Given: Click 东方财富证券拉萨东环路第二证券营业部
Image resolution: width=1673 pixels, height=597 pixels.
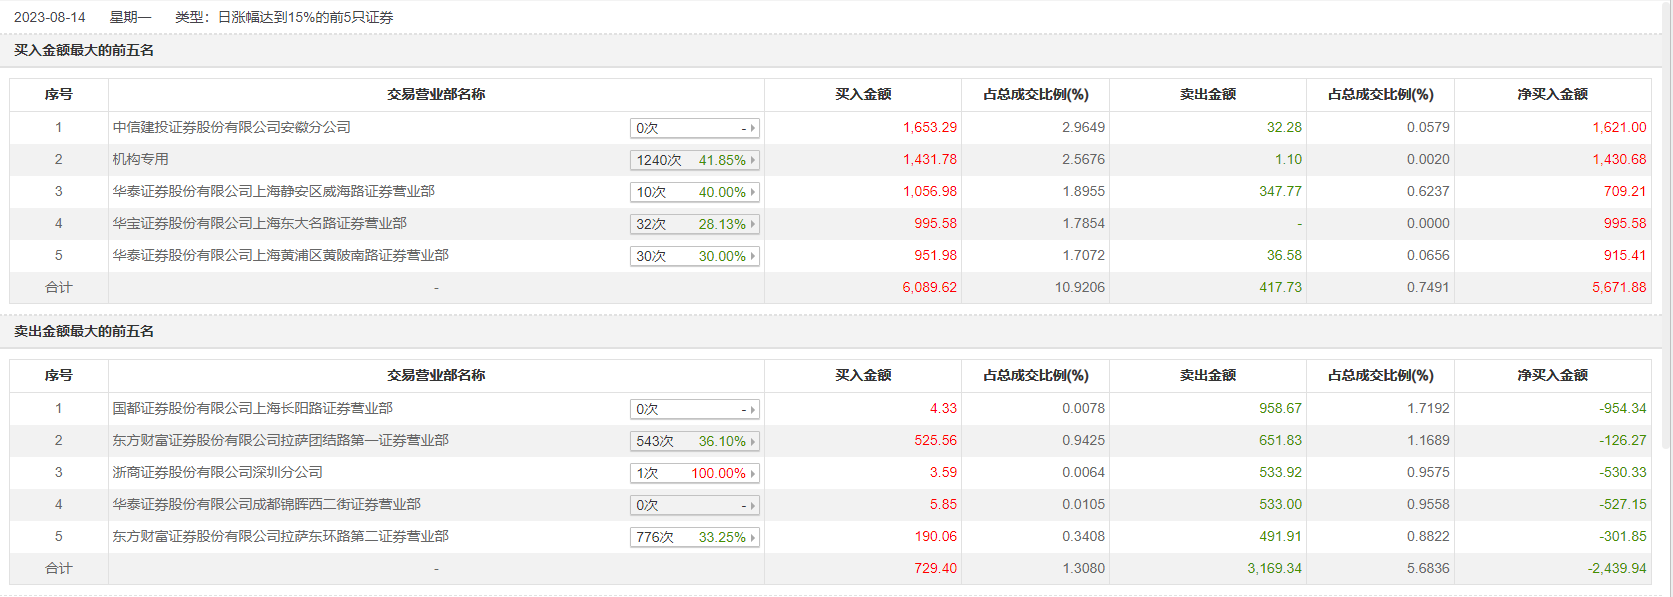Looking at the screenshot, I should pyautogui.click(x=281, y=536).
